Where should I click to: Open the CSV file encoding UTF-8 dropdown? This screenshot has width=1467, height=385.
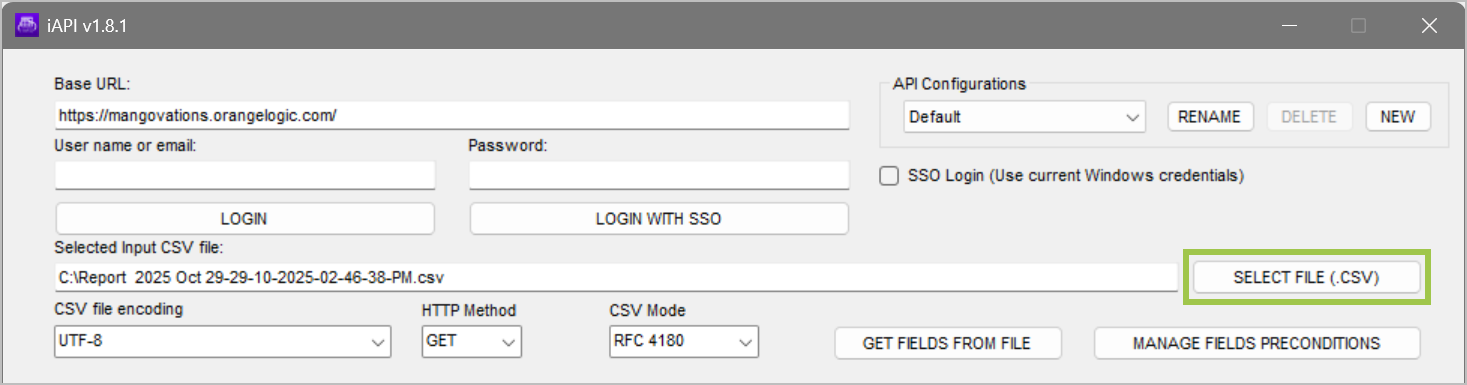[x=222, y=342]
